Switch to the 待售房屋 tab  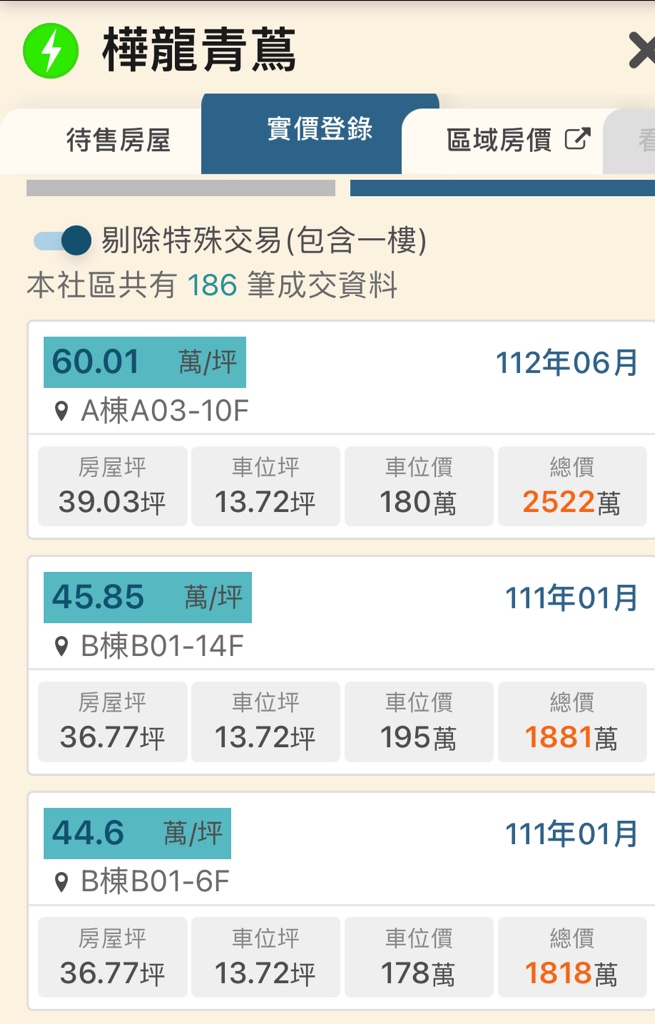pos(118,140)
